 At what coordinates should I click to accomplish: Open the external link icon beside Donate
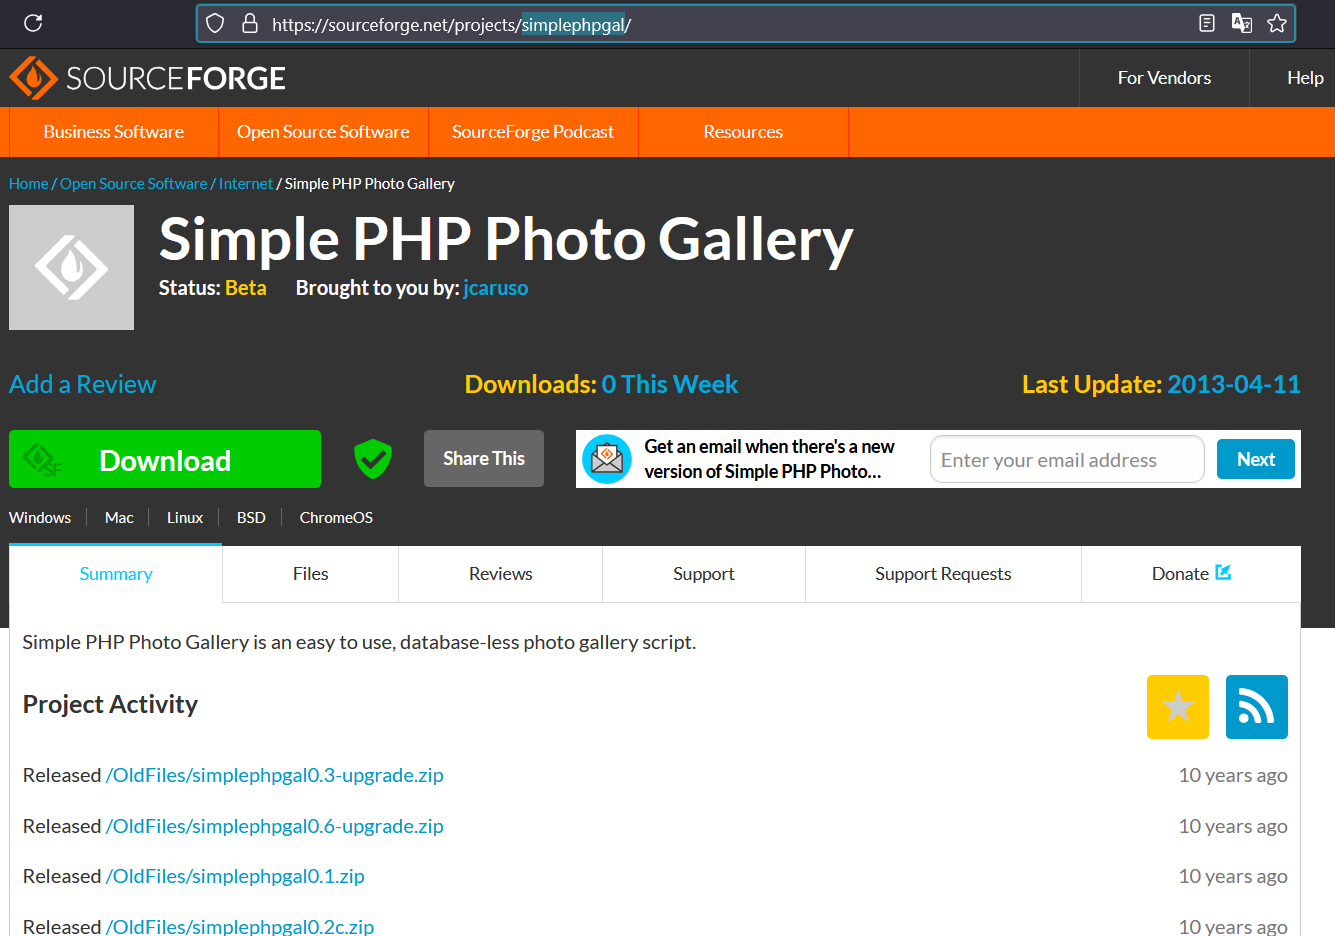click(1223, 572)
